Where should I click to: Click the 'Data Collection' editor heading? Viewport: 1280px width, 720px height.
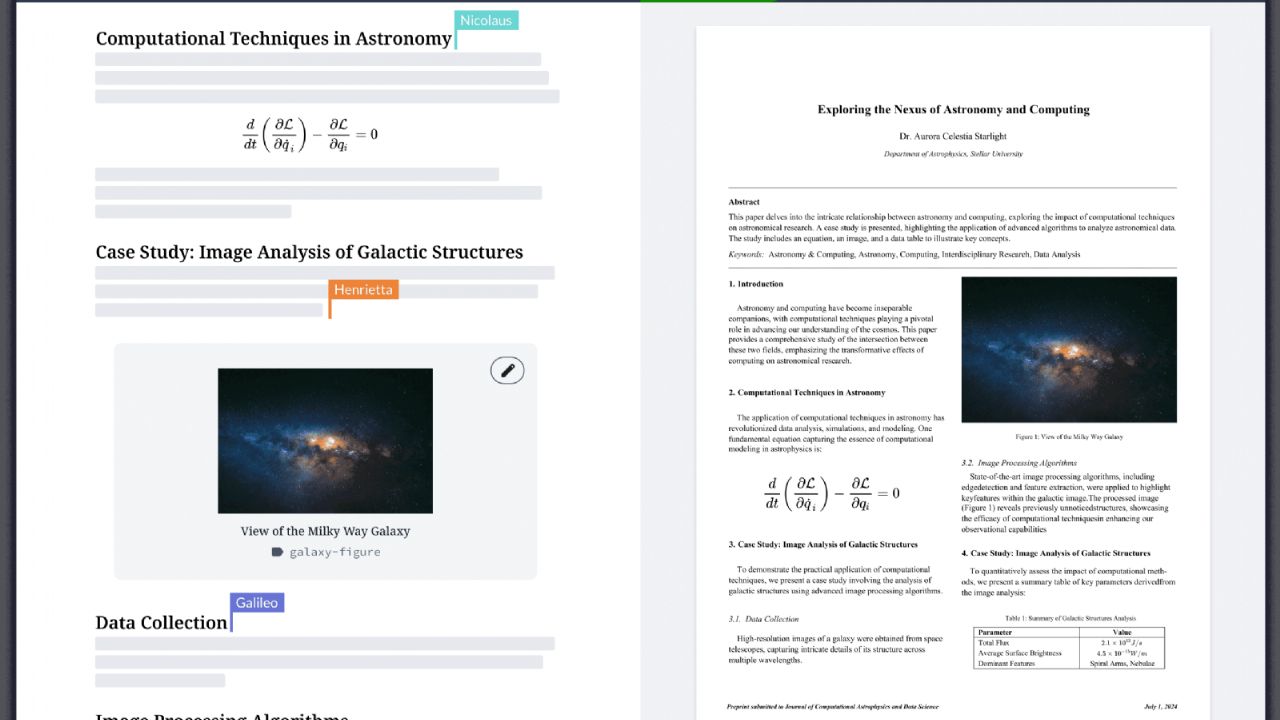pyautogui.click(x=161, y=622)
